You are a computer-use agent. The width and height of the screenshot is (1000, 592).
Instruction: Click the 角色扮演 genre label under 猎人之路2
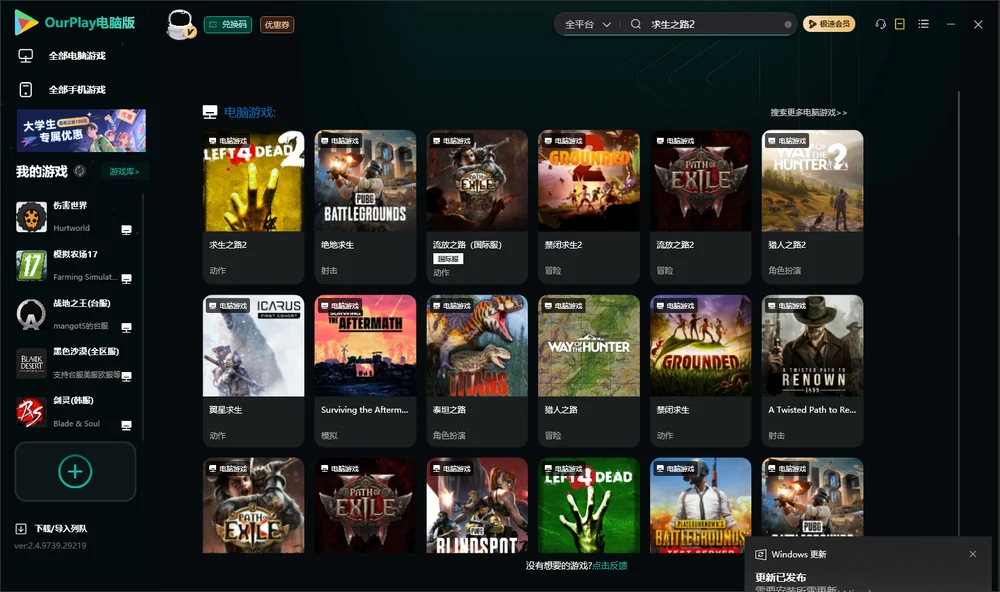click(784, 270)
